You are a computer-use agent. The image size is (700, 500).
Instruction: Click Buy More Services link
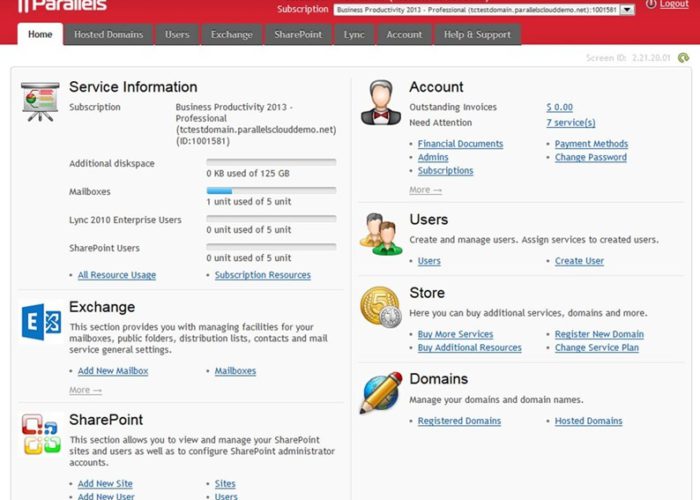tap(455, 334)
